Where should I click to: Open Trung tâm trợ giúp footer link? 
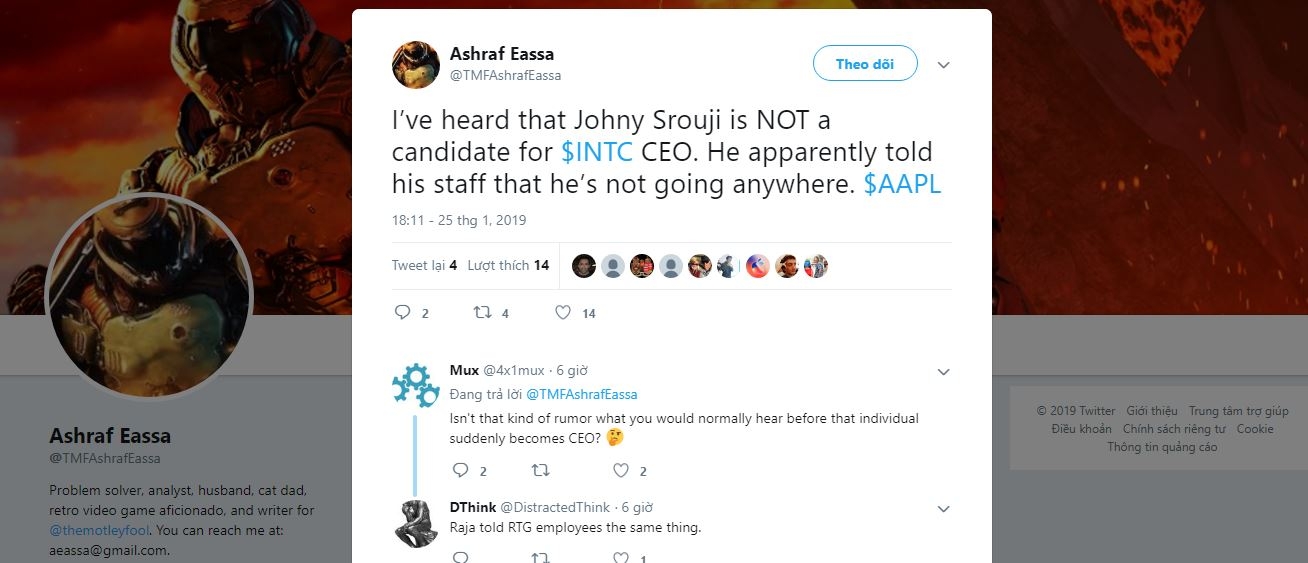point(1238,411)
